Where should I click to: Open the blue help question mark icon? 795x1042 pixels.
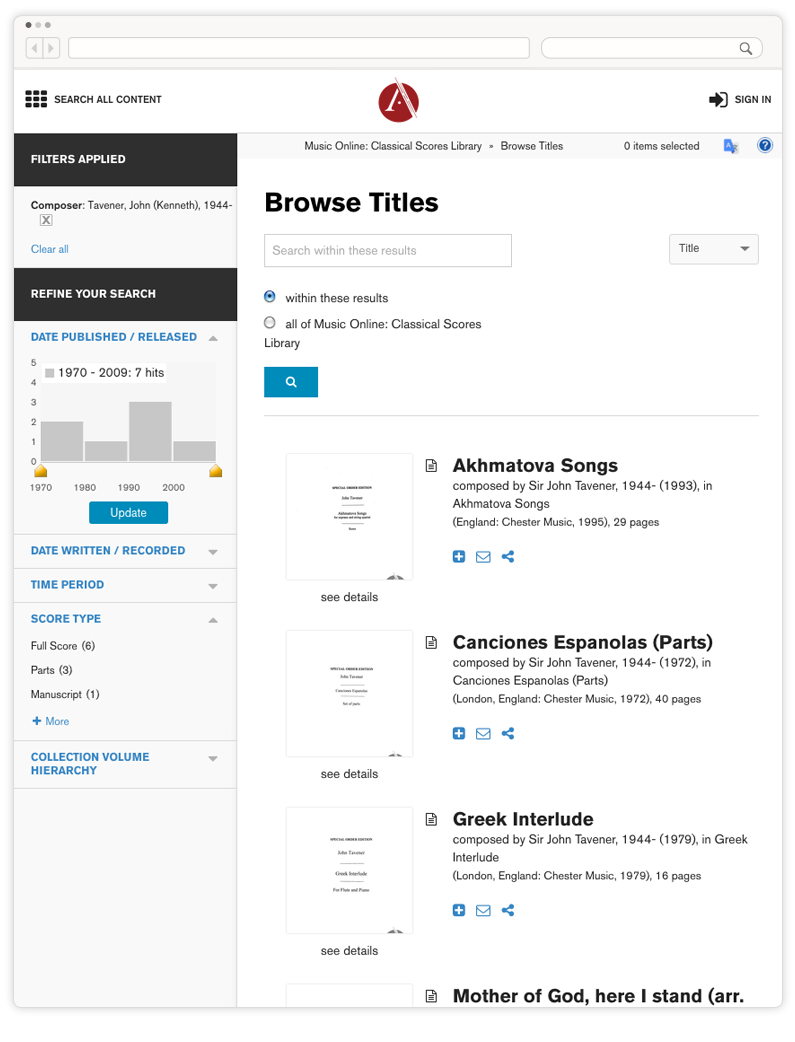(765, 146)
